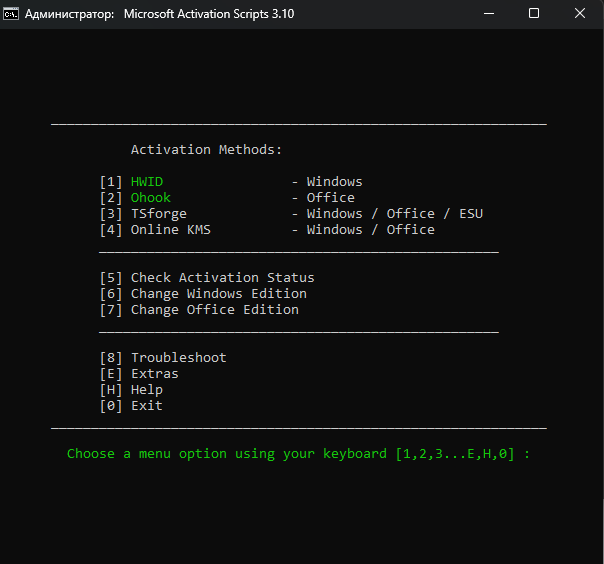Click "- Windows" description beside HWID

tap(327, 182)
